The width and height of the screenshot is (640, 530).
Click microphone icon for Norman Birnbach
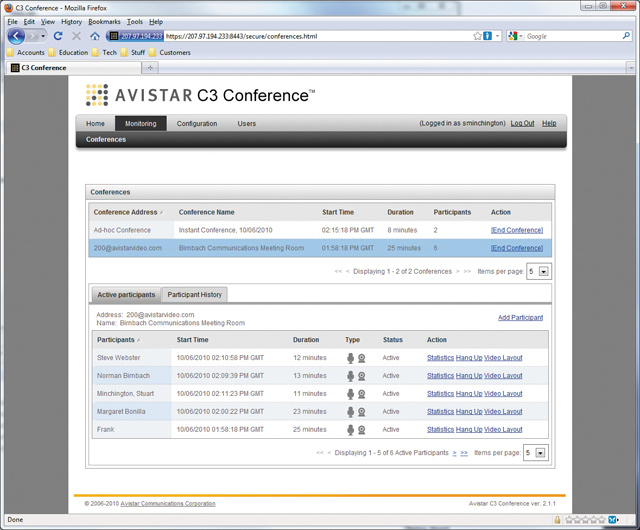350,376
